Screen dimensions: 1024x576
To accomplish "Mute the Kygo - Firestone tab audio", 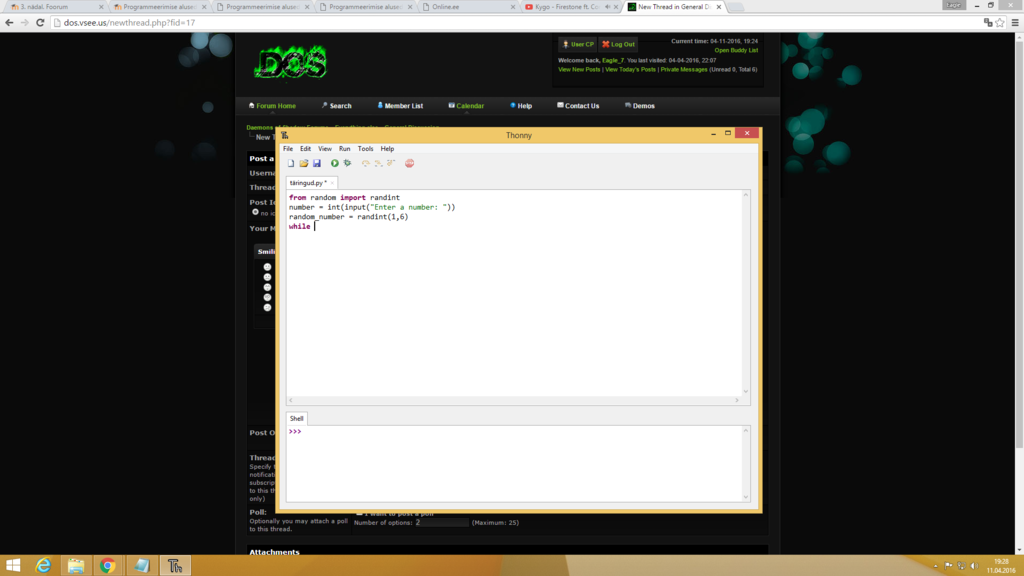I will [x=607, y=7].
